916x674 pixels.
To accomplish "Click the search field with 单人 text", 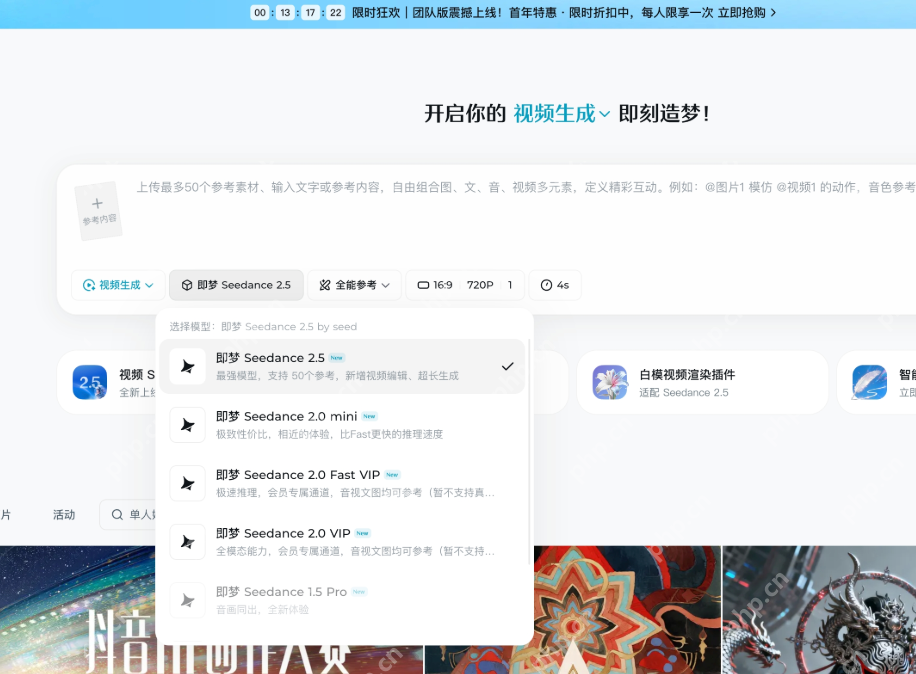I will click(128, 515).
